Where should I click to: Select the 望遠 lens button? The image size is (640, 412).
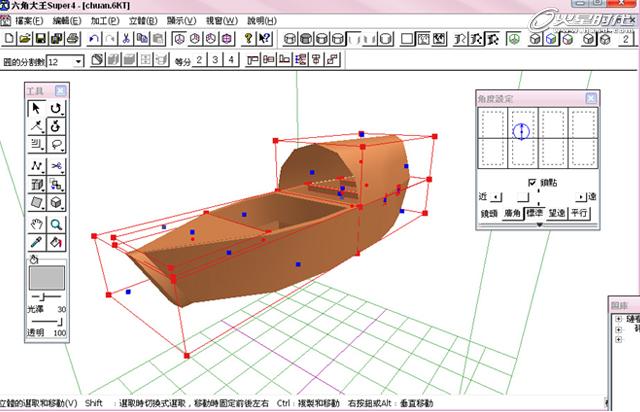click(557, 213)
